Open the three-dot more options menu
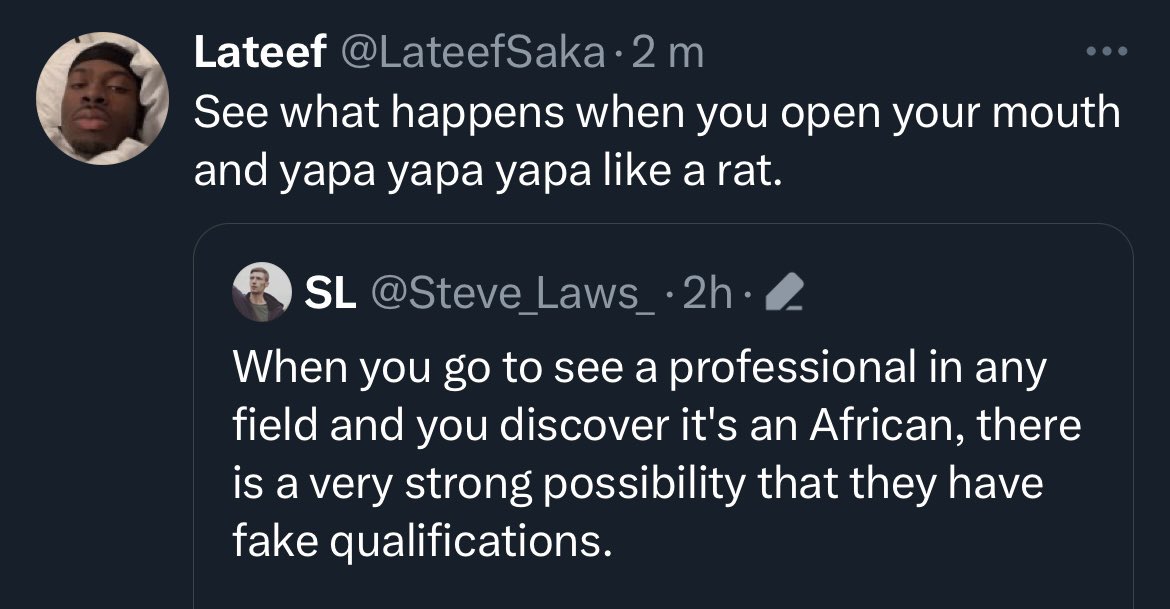The width and height of the screenshot is (1170, 609). [1108, 52]
